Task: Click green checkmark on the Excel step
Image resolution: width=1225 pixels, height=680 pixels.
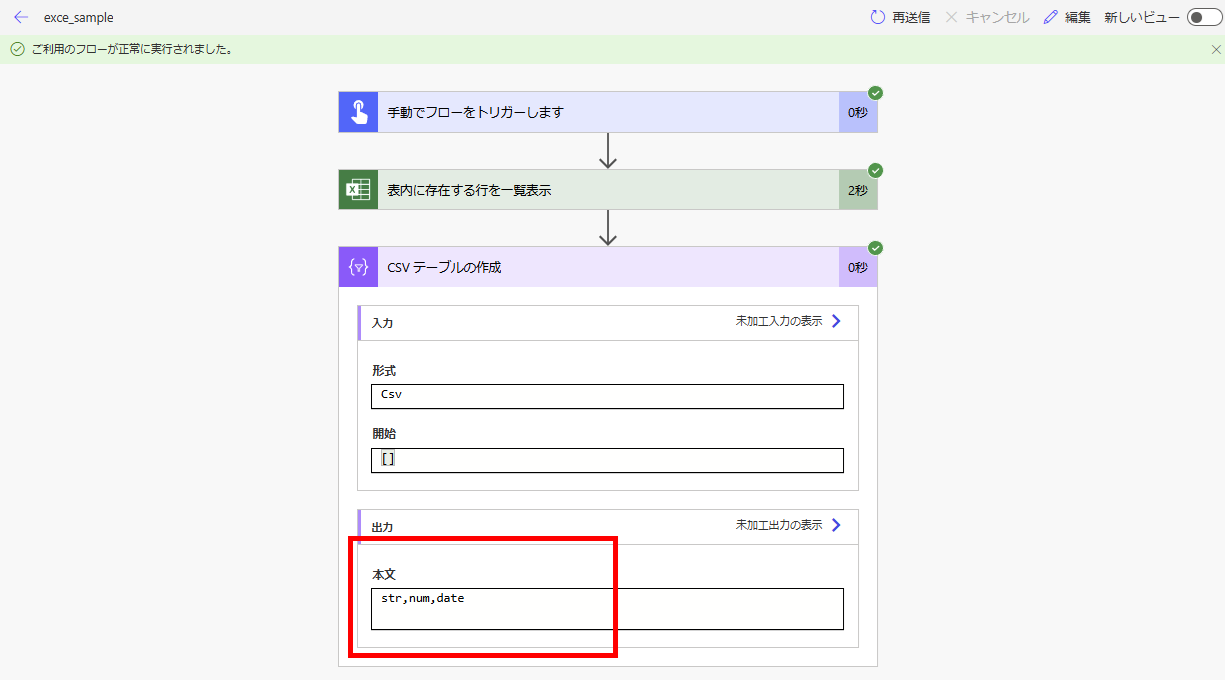Action: pos(874,170)
